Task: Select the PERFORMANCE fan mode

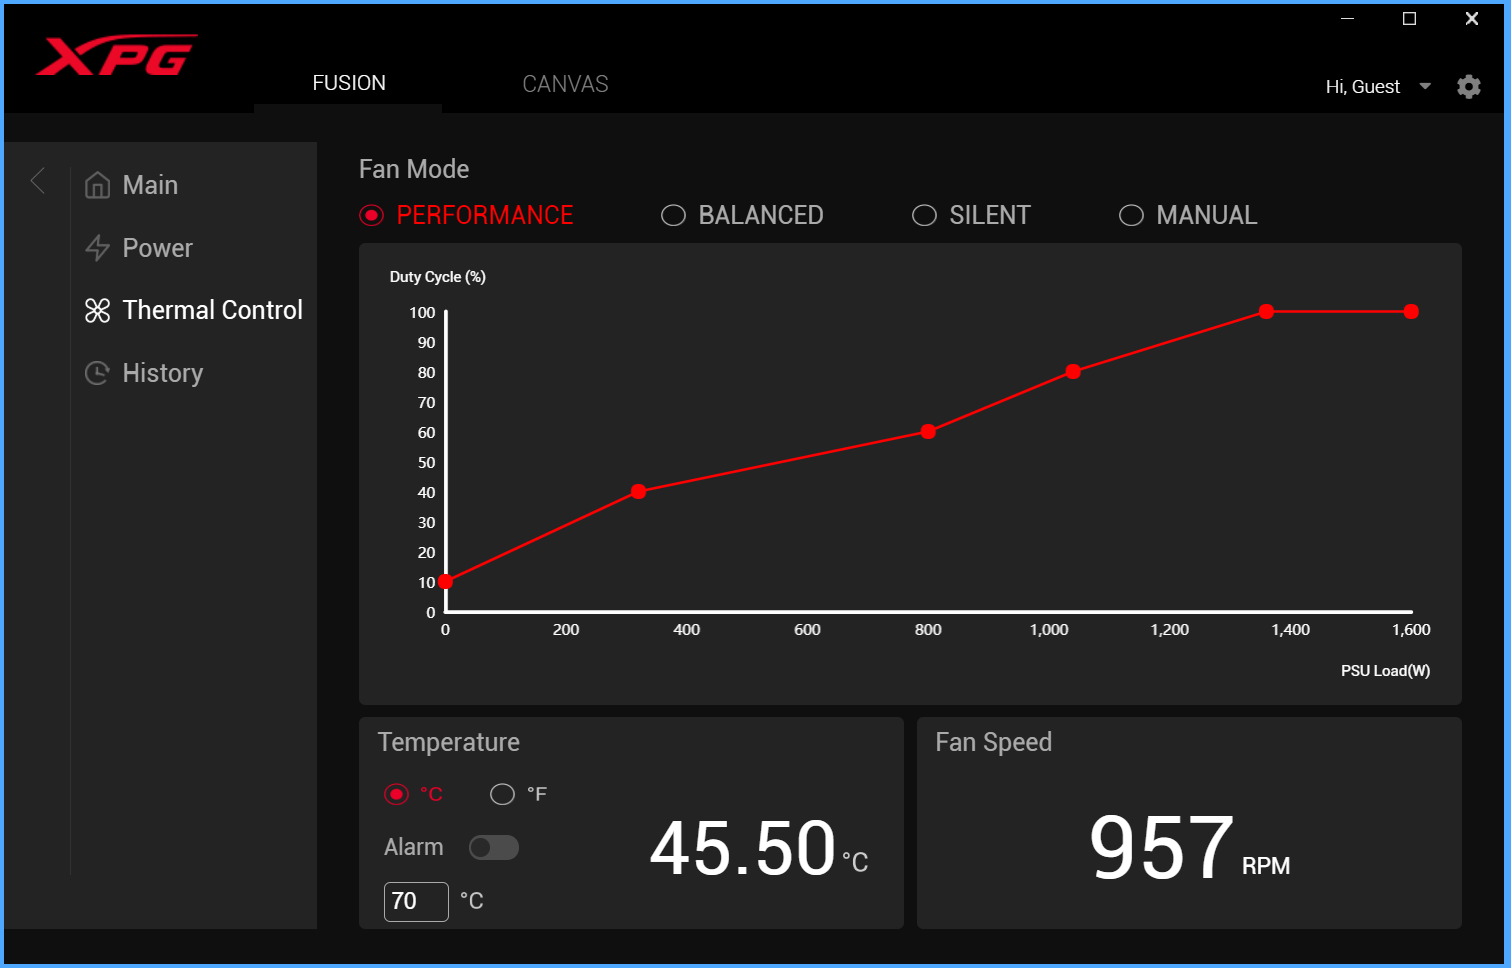Action: pos(371,215)
